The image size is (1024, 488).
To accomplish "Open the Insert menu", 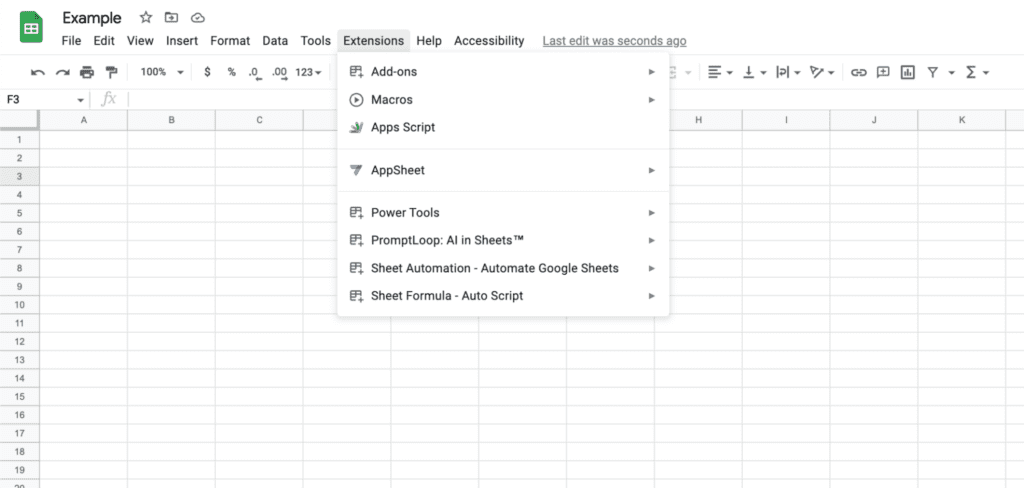I will 182,41.
